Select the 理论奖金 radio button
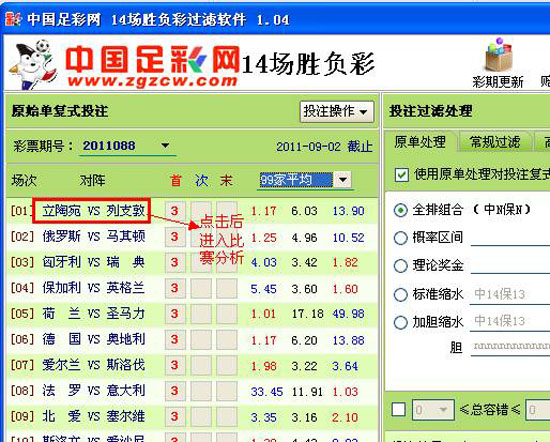The height and width of the screenshot is (442, 550). (401, 266)
